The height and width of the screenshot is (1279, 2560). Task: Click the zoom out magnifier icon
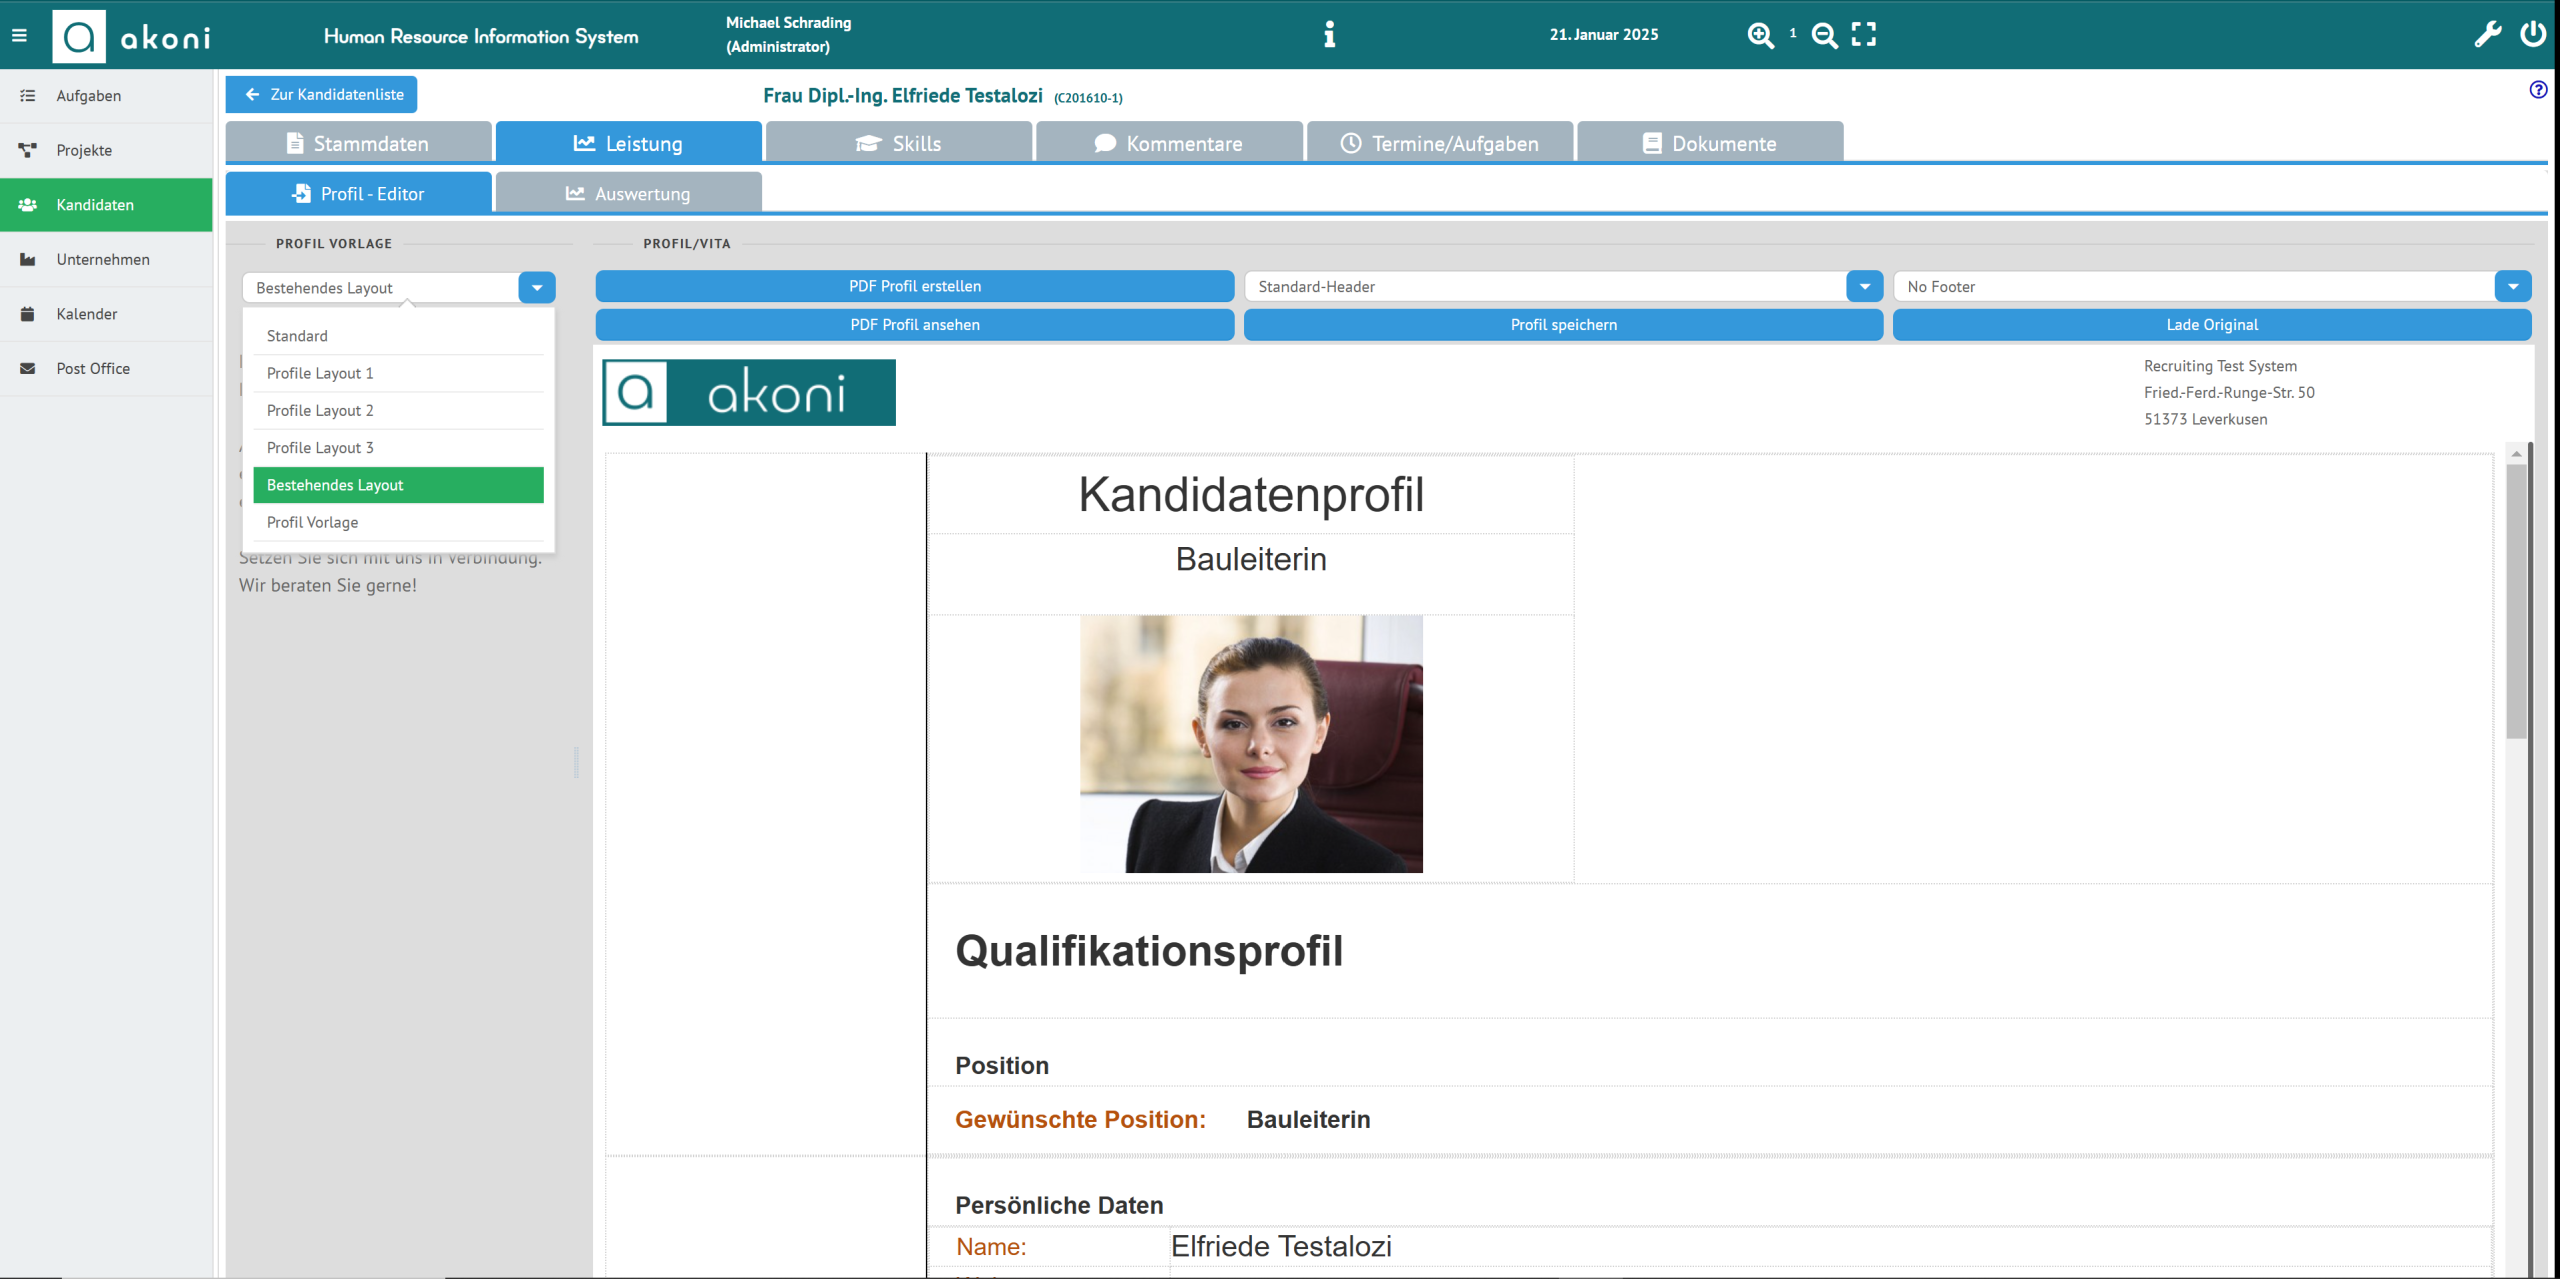[1824, 35]
